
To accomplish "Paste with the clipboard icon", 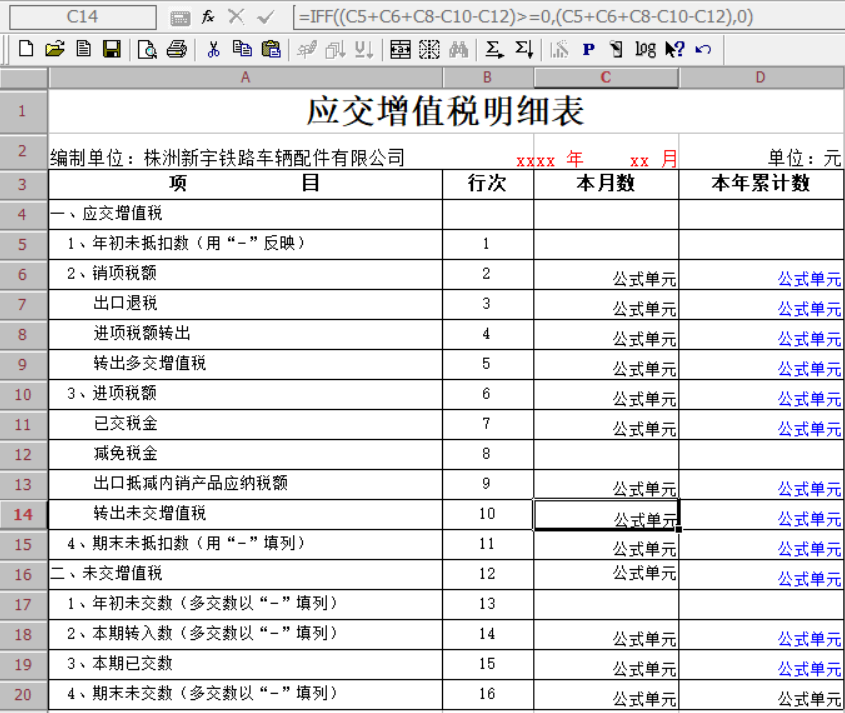I will pyautogui.click(x=271, y=50).
